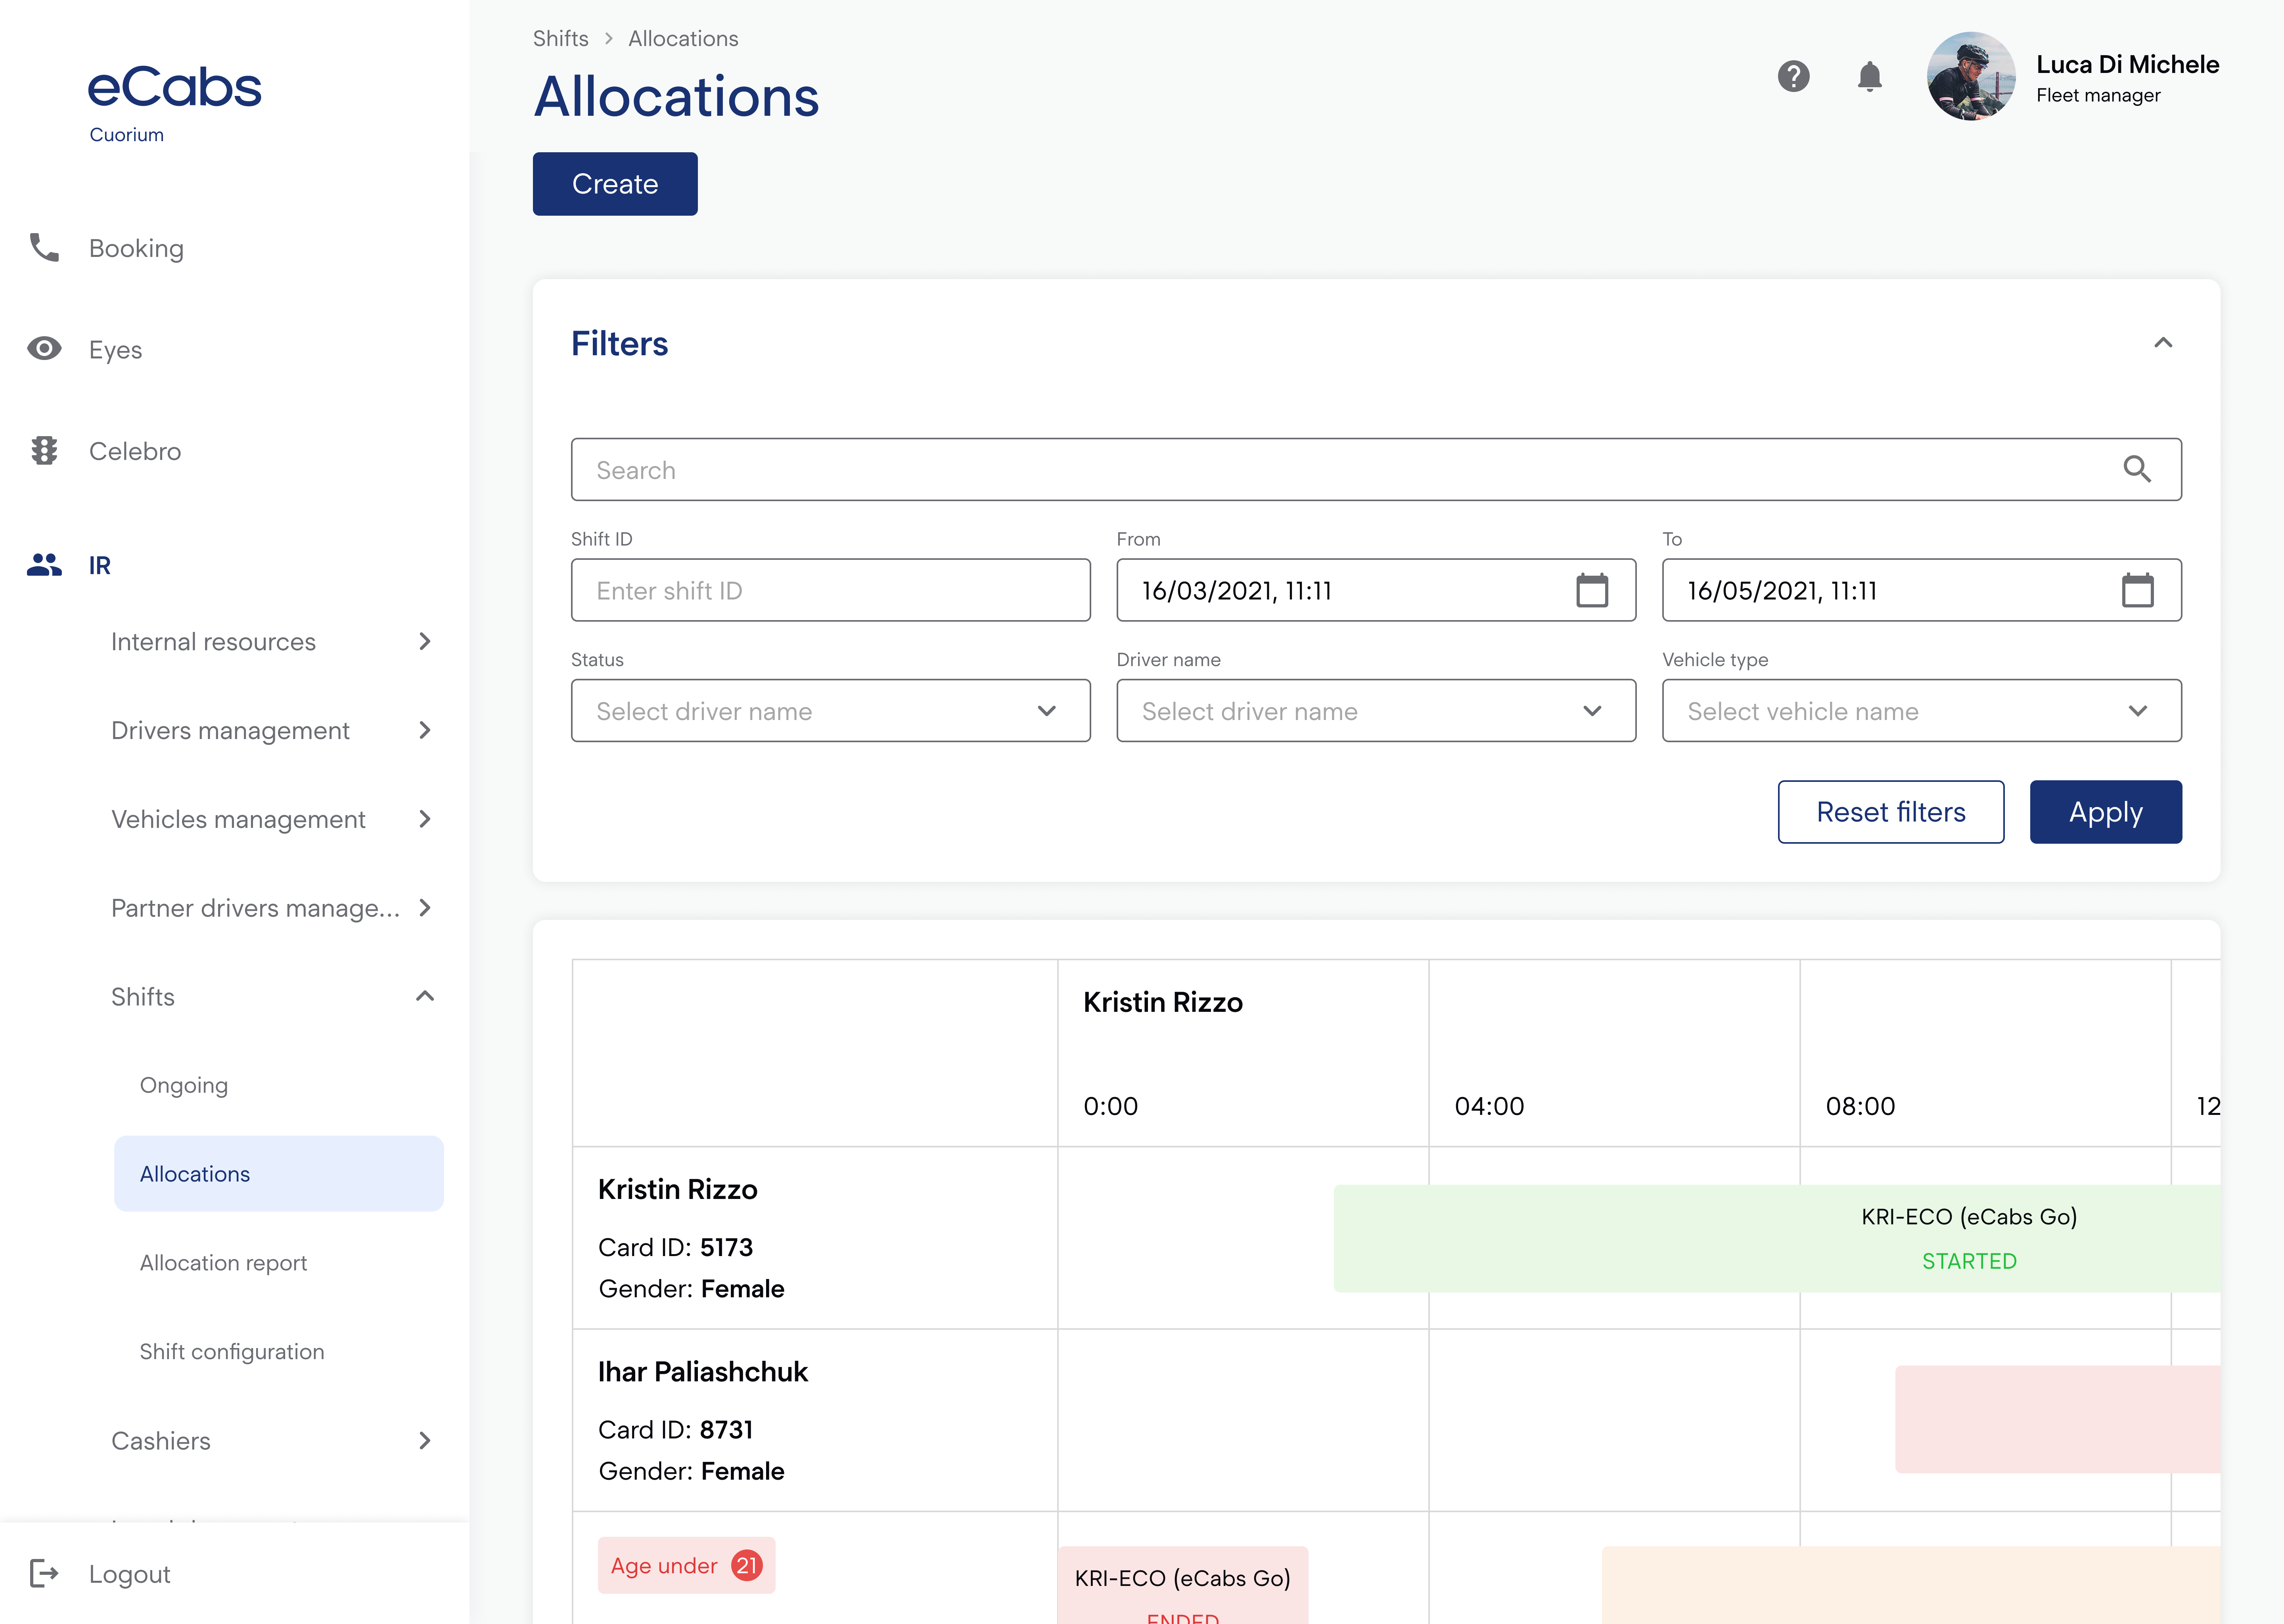Collapse the Filters panel chevron
The width and height of the screenshot is (2284, 1624).
point(2163,343)
